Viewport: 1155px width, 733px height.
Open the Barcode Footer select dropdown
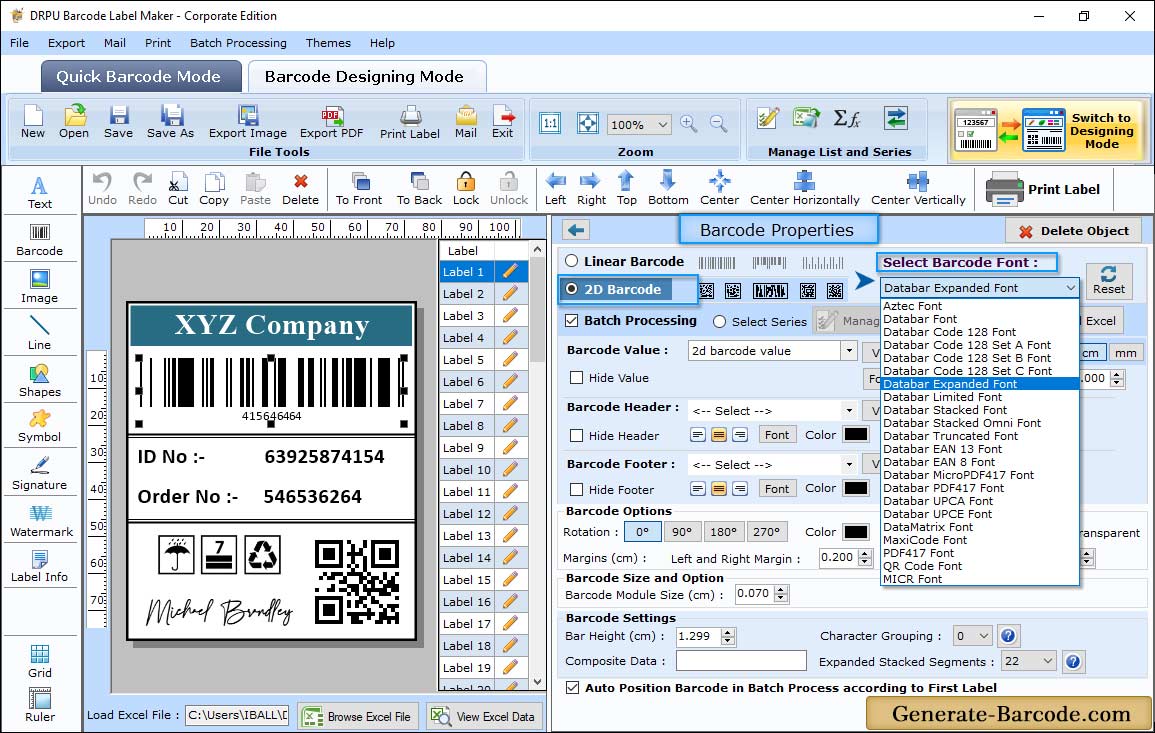click(x=849, y=464)
